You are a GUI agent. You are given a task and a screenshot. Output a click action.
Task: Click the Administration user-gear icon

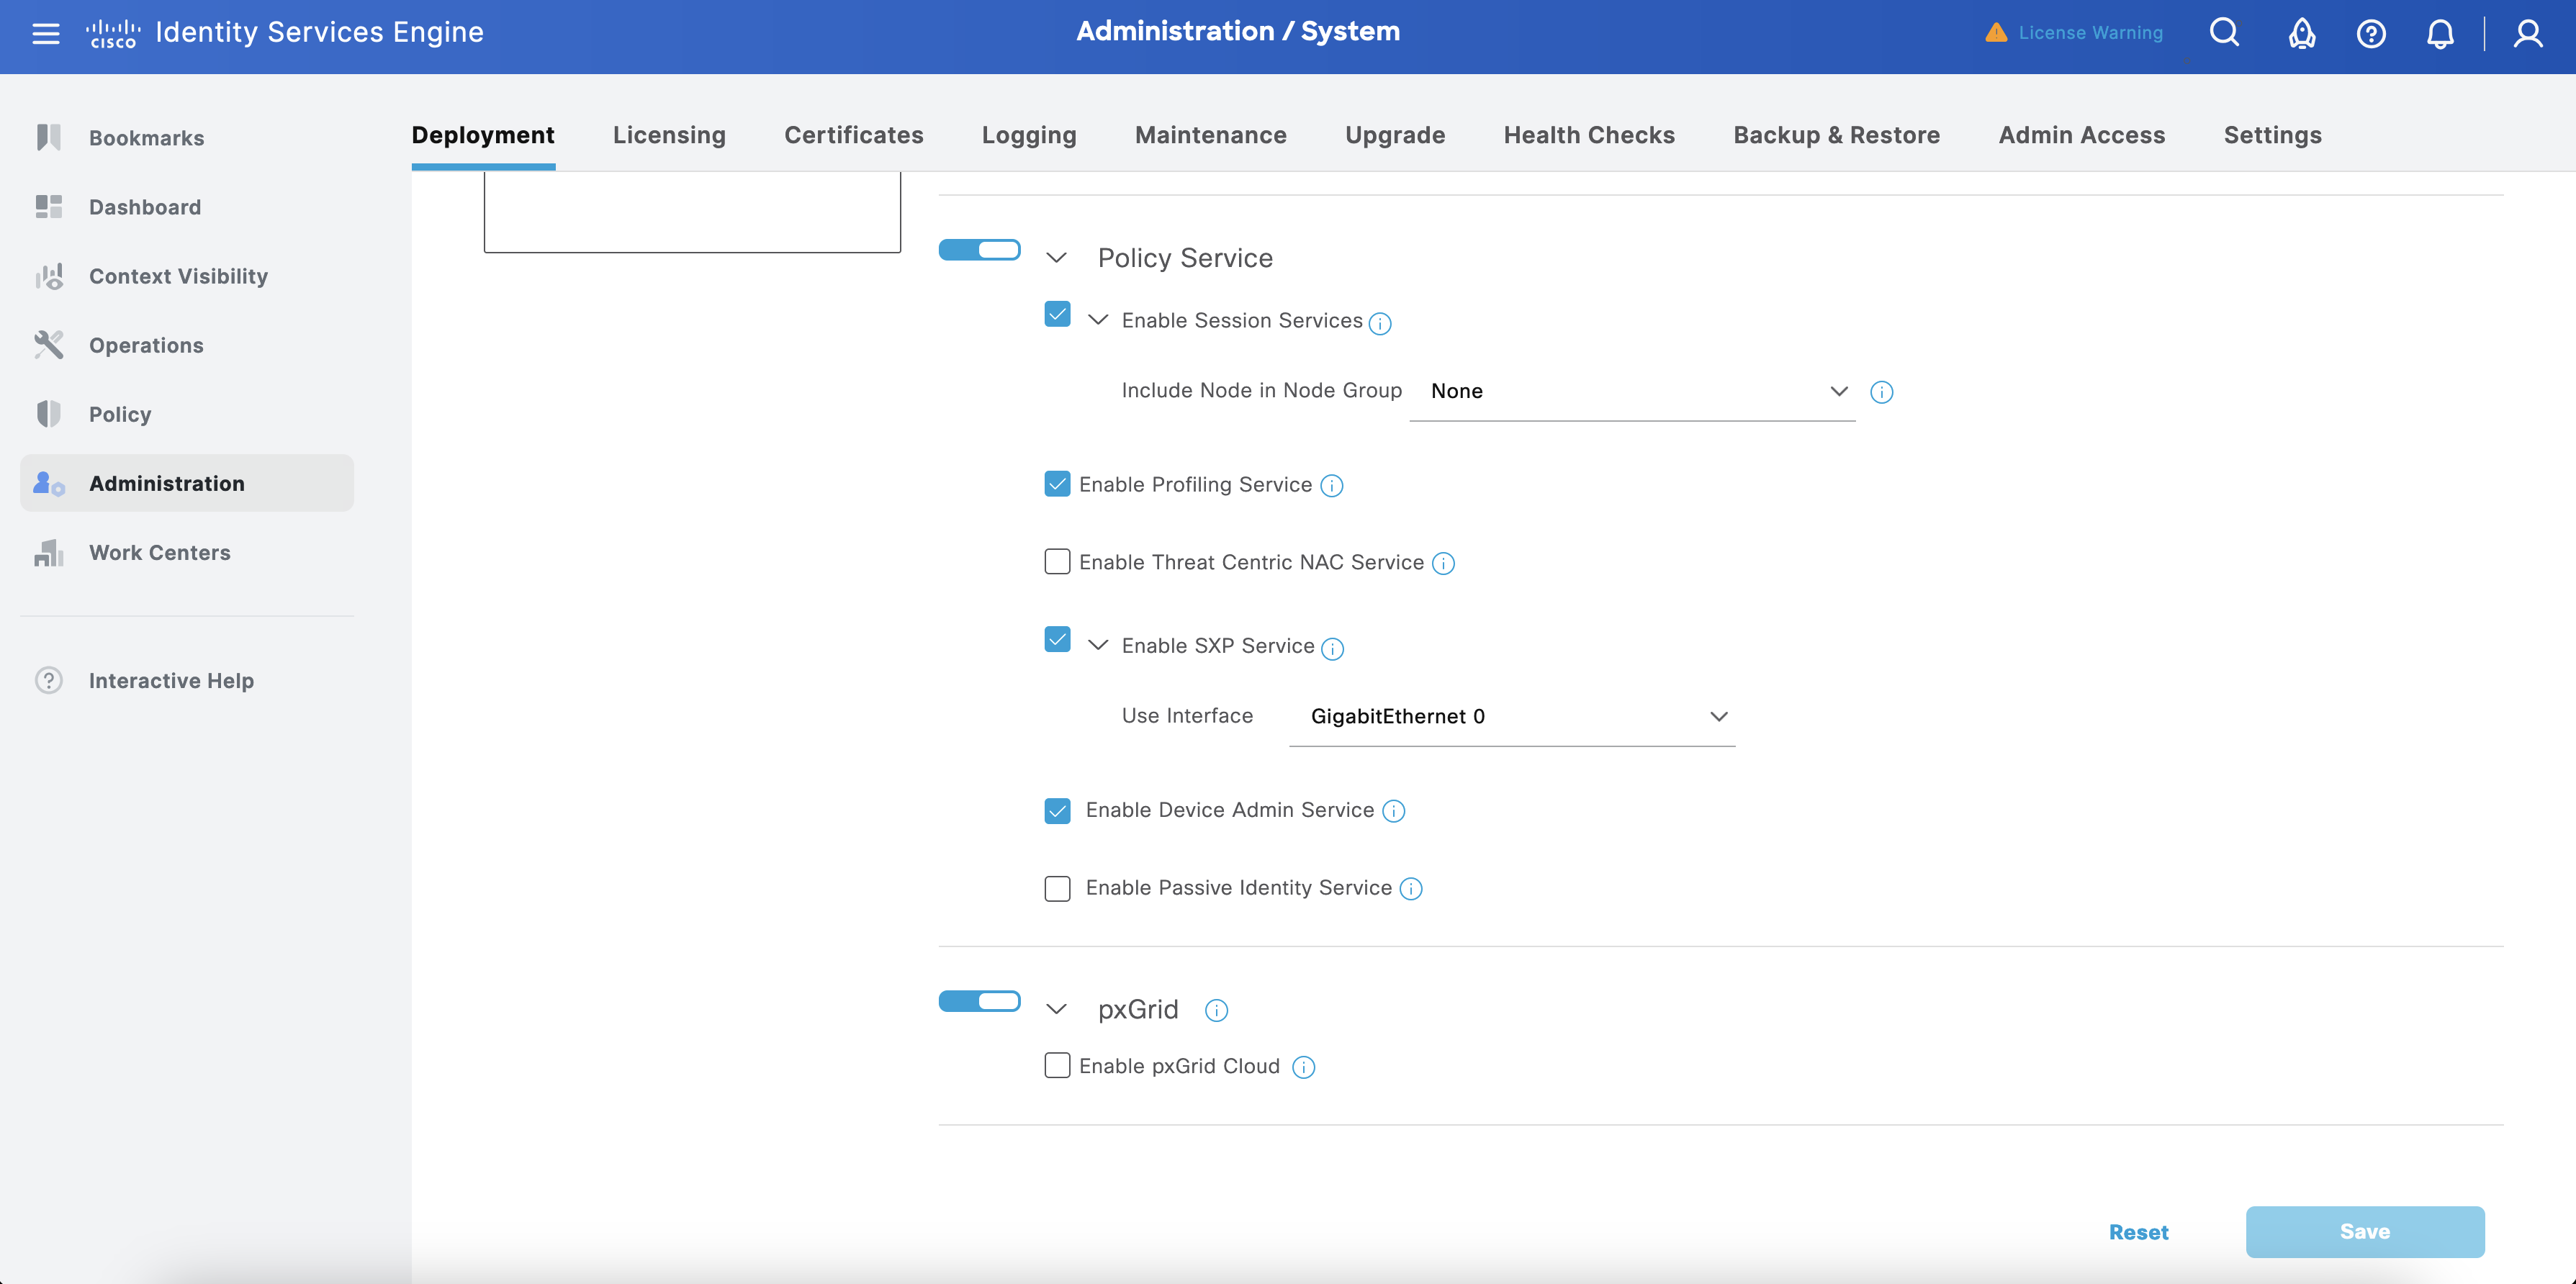(x=49, y=483)
